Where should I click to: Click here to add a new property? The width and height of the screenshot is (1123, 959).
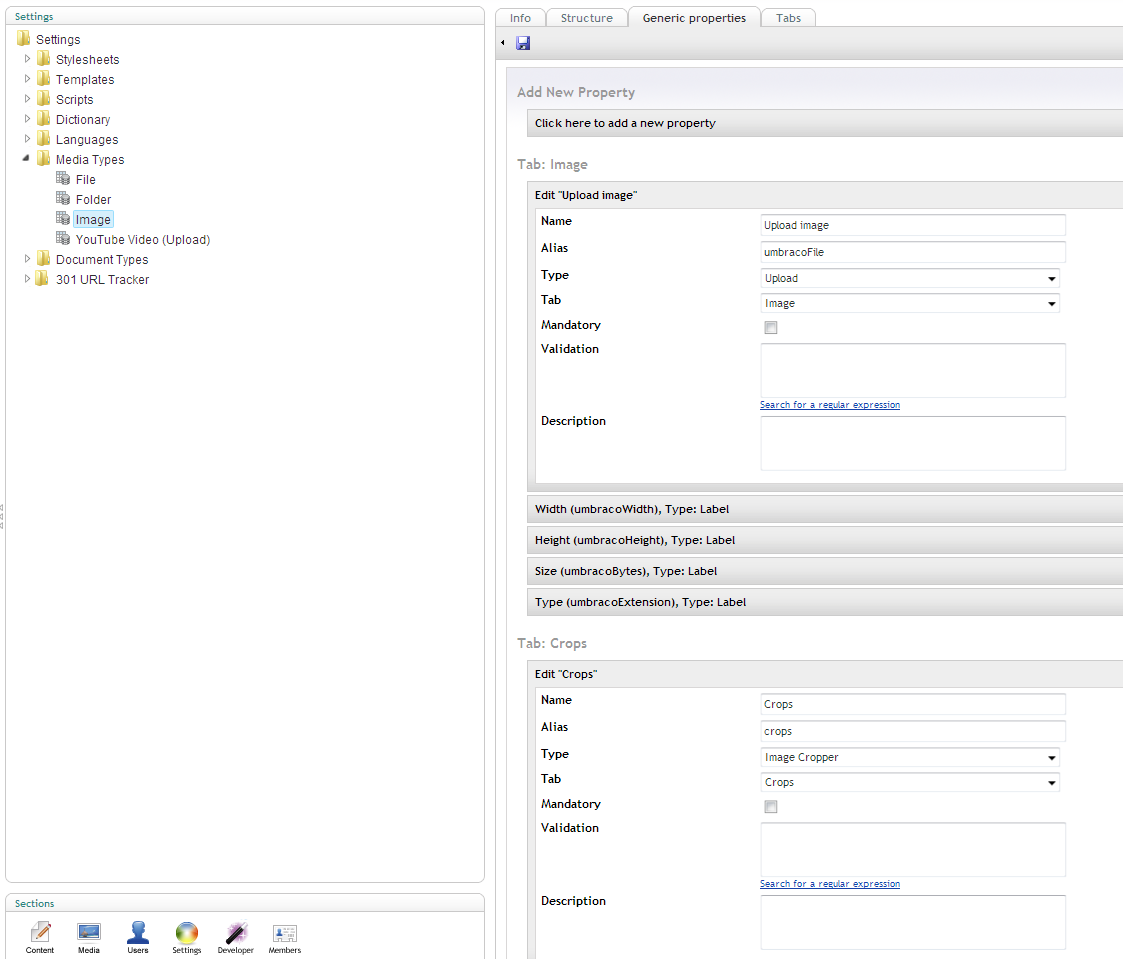[x=625, y=123]
